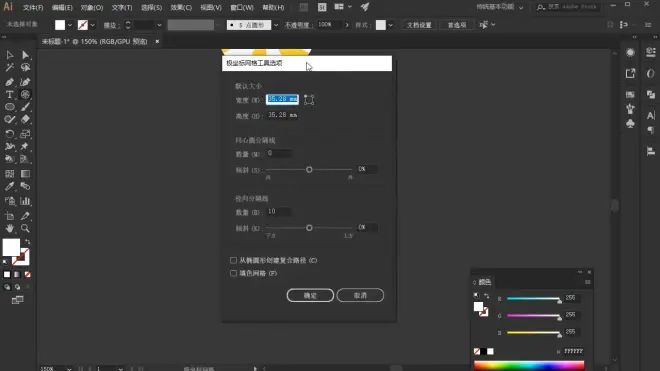Viewport: 660px width, 371px height.
Task: Select the Type tool
Action: pyautogui.click(x=10, y=94)
